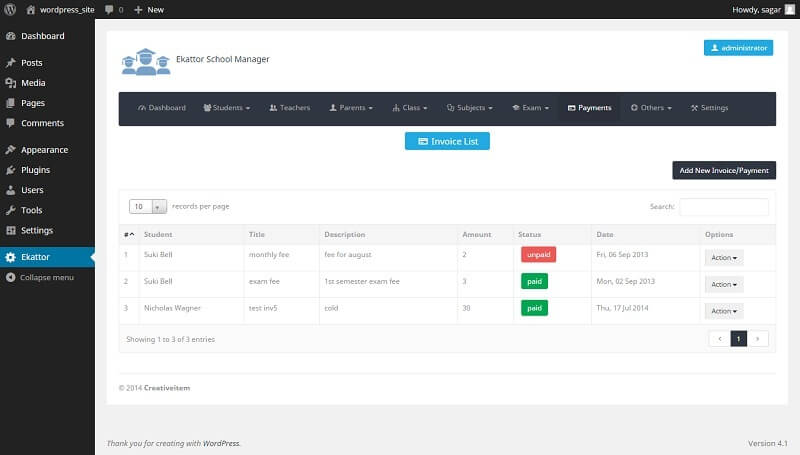
Task: Open Pages in the sidebar
Action: 33,103
